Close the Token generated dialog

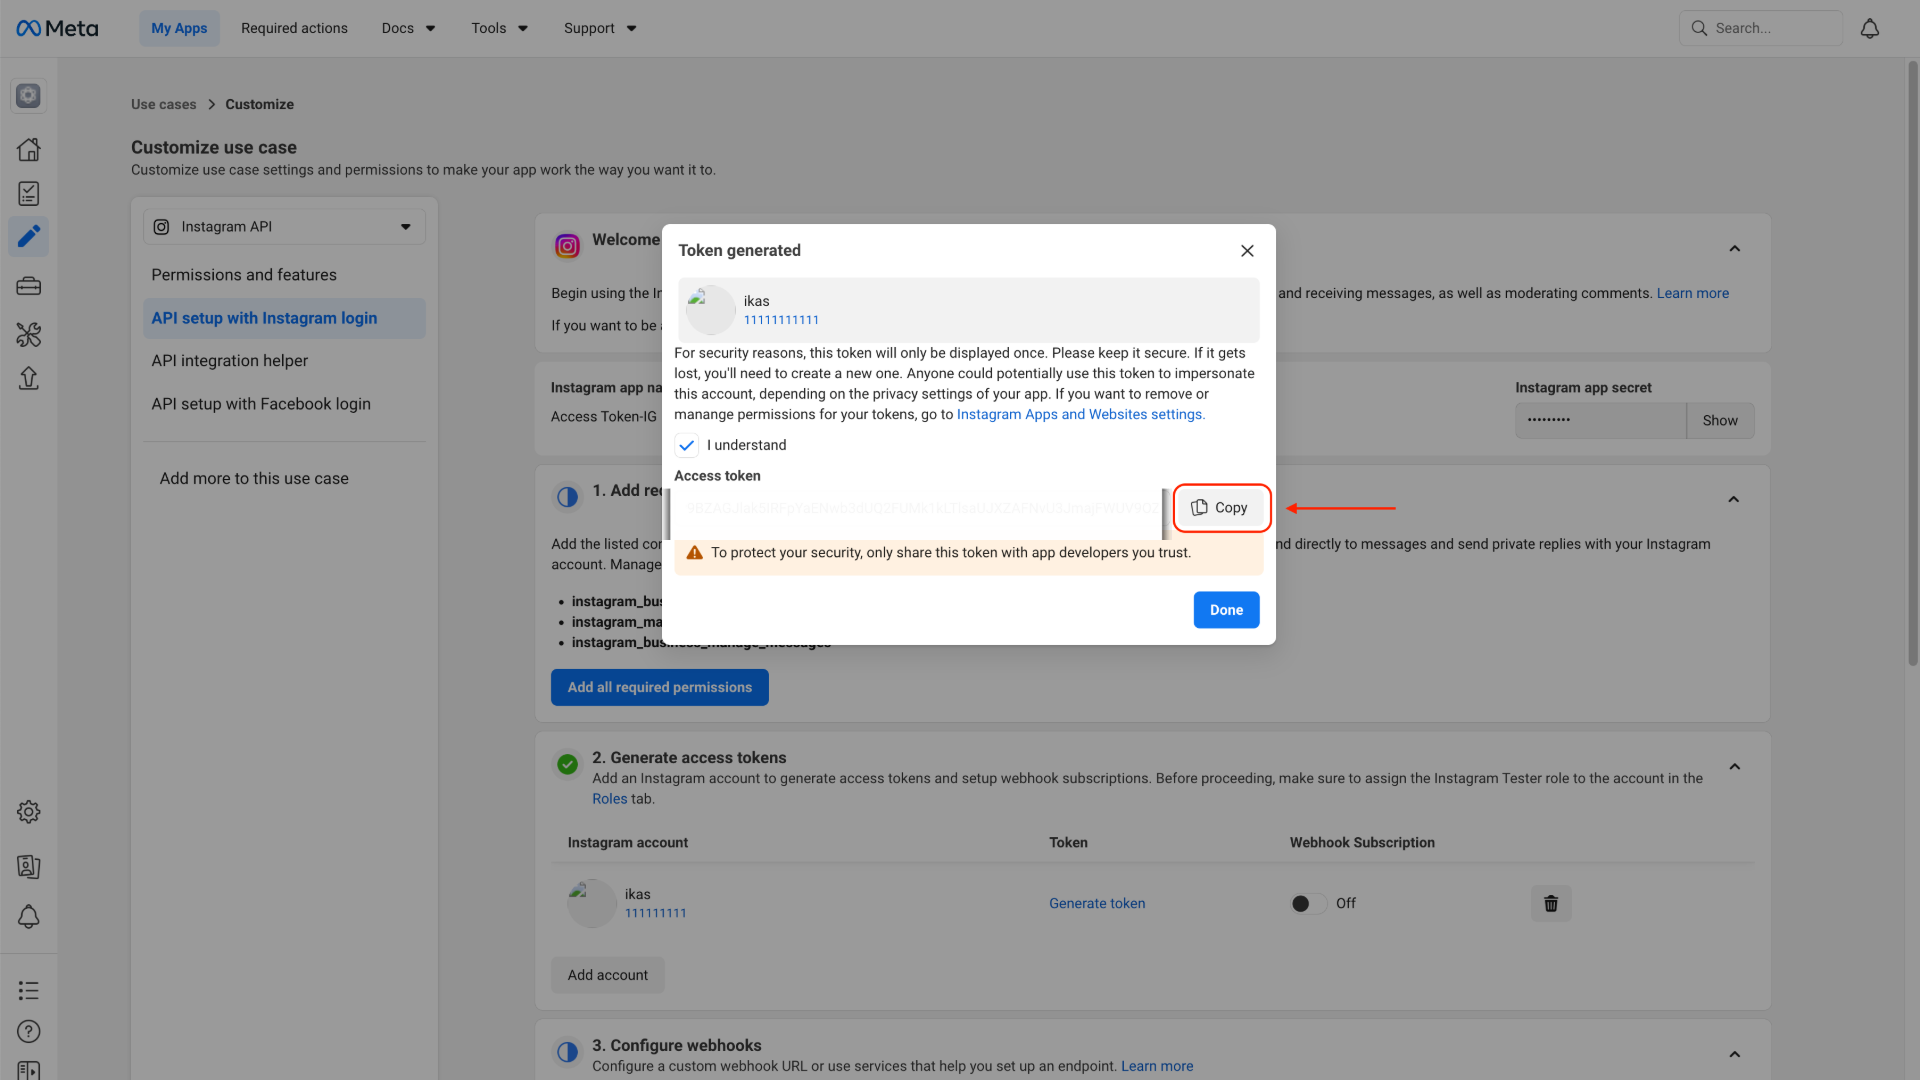click(1247, 250)
